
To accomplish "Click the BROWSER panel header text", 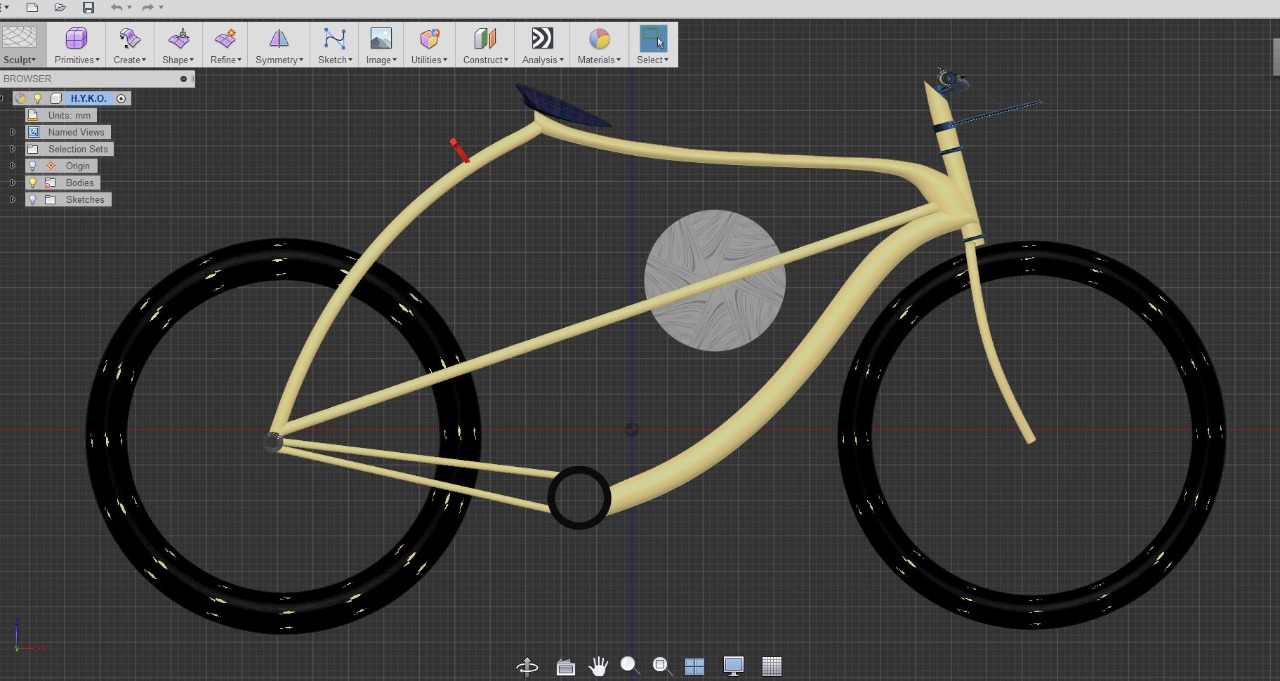I will 27,79.
